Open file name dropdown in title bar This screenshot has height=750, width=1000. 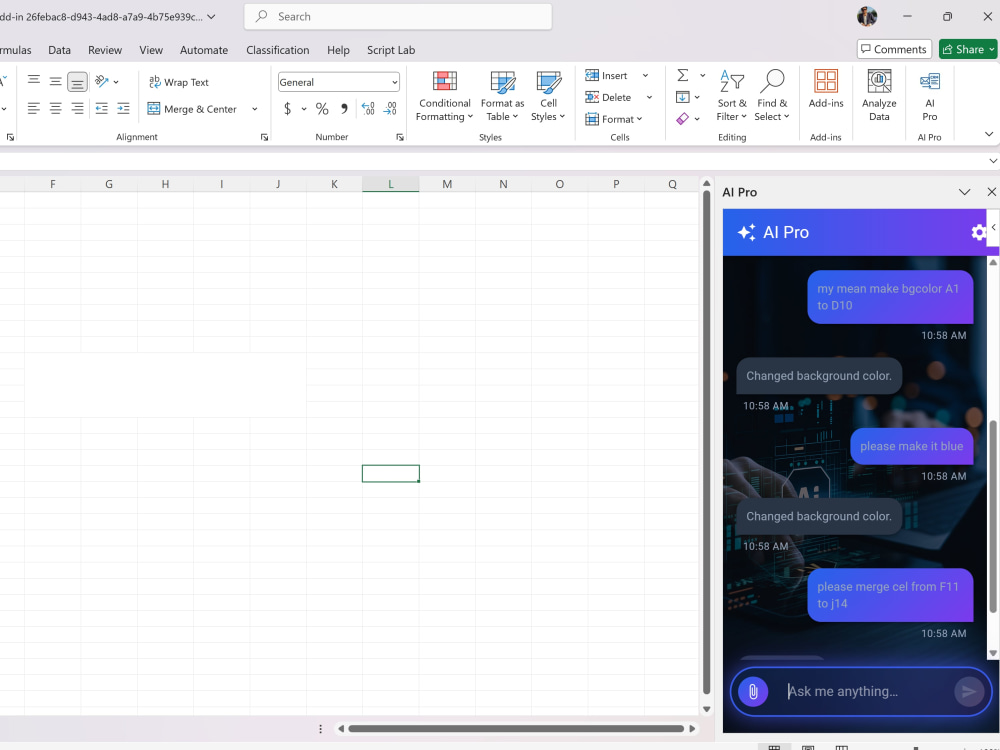point(212,17)
